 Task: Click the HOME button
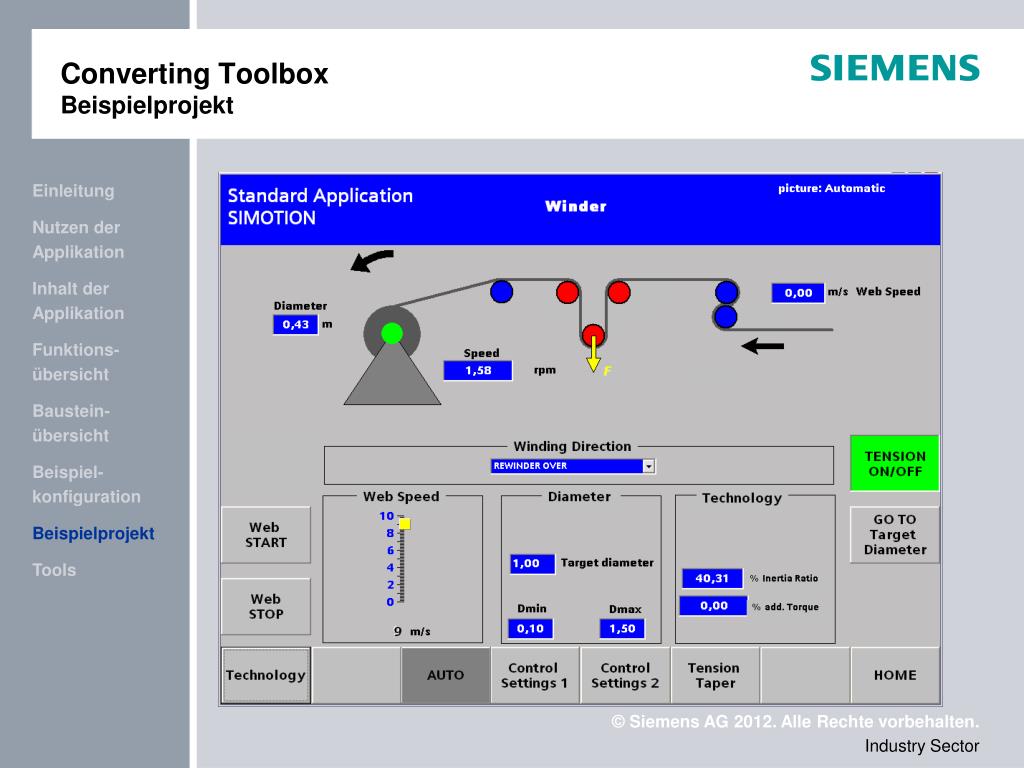[x=895, y=675]
